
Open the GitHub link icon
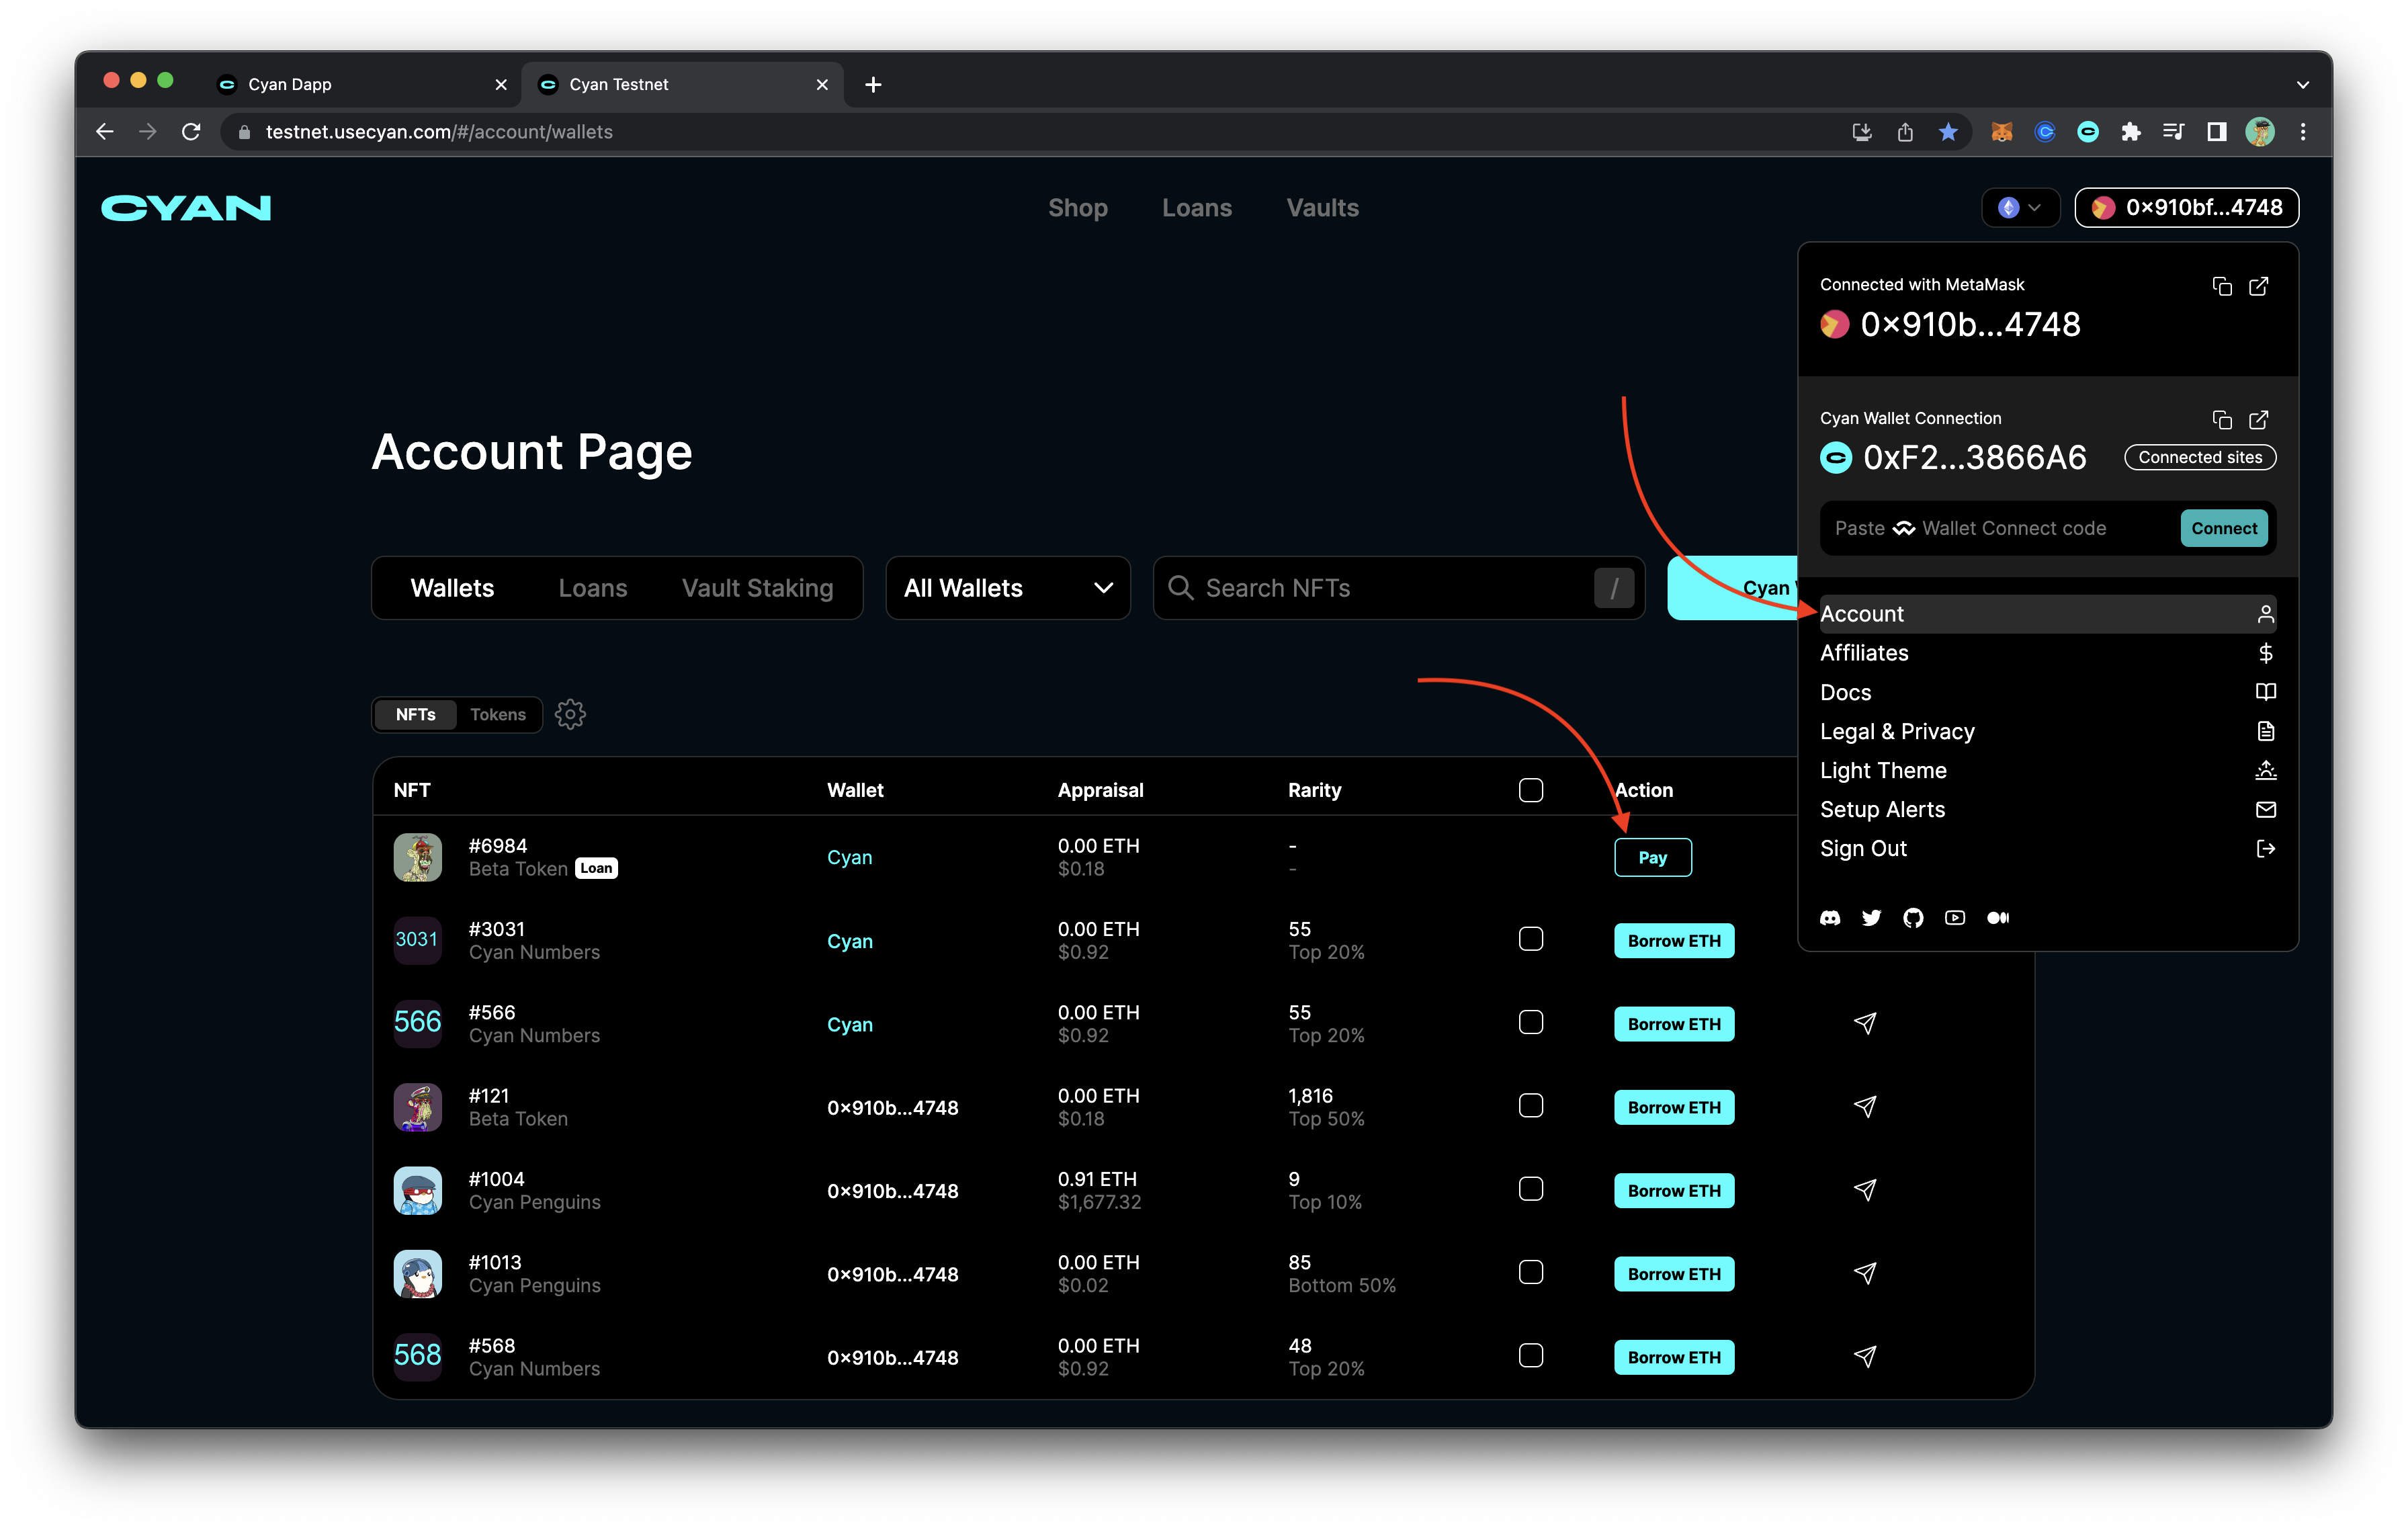[x=1913, y=918]
